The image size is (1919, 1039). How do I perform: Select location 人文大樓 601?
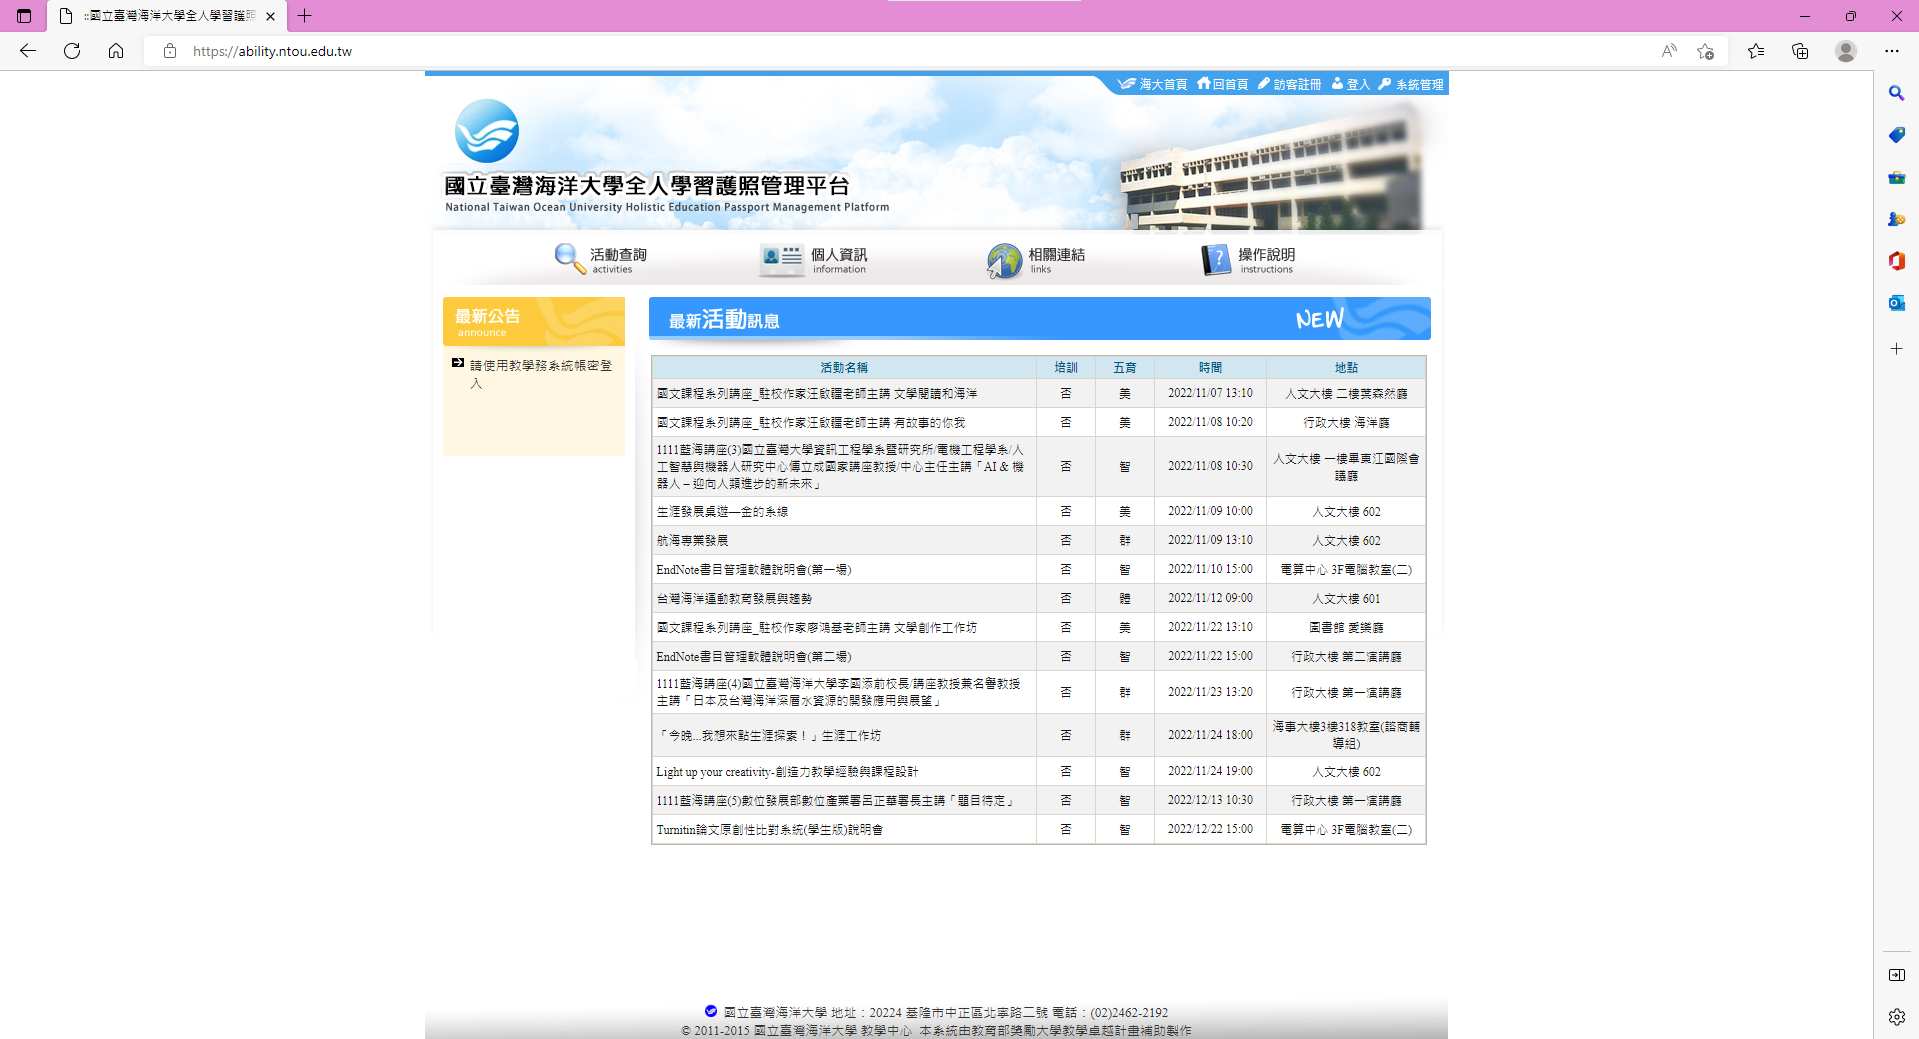[1346, 598]
